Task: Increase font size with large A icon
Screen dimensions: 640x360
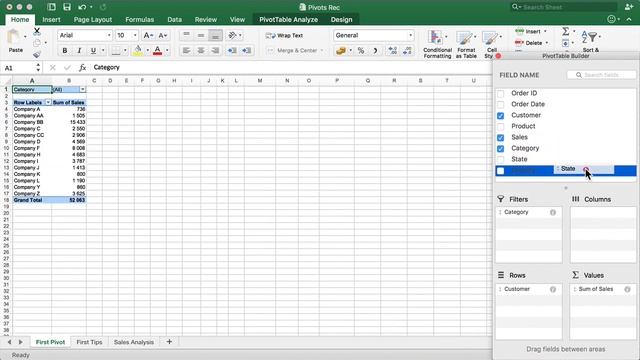Action: tap(148, 36)
